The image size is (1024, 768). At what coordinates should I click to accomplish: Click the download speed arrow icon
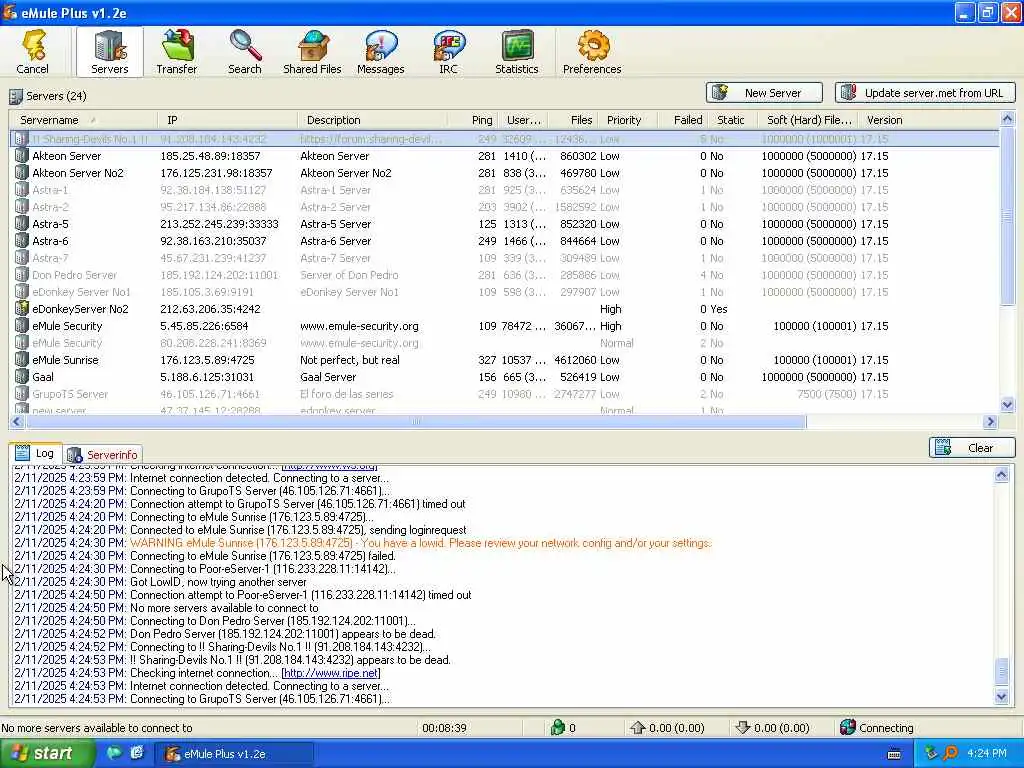[743, 728]
